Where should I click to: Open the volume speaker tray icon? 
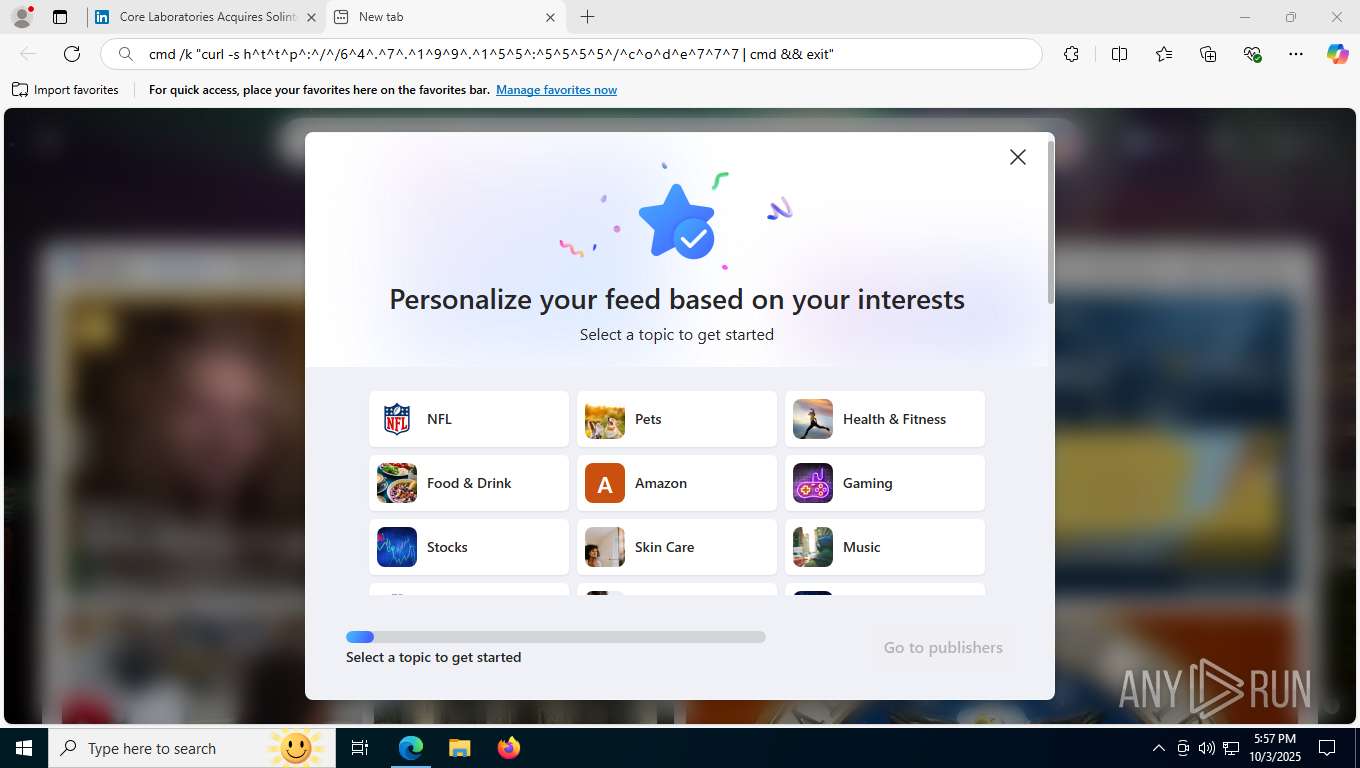click(1207, 748)
